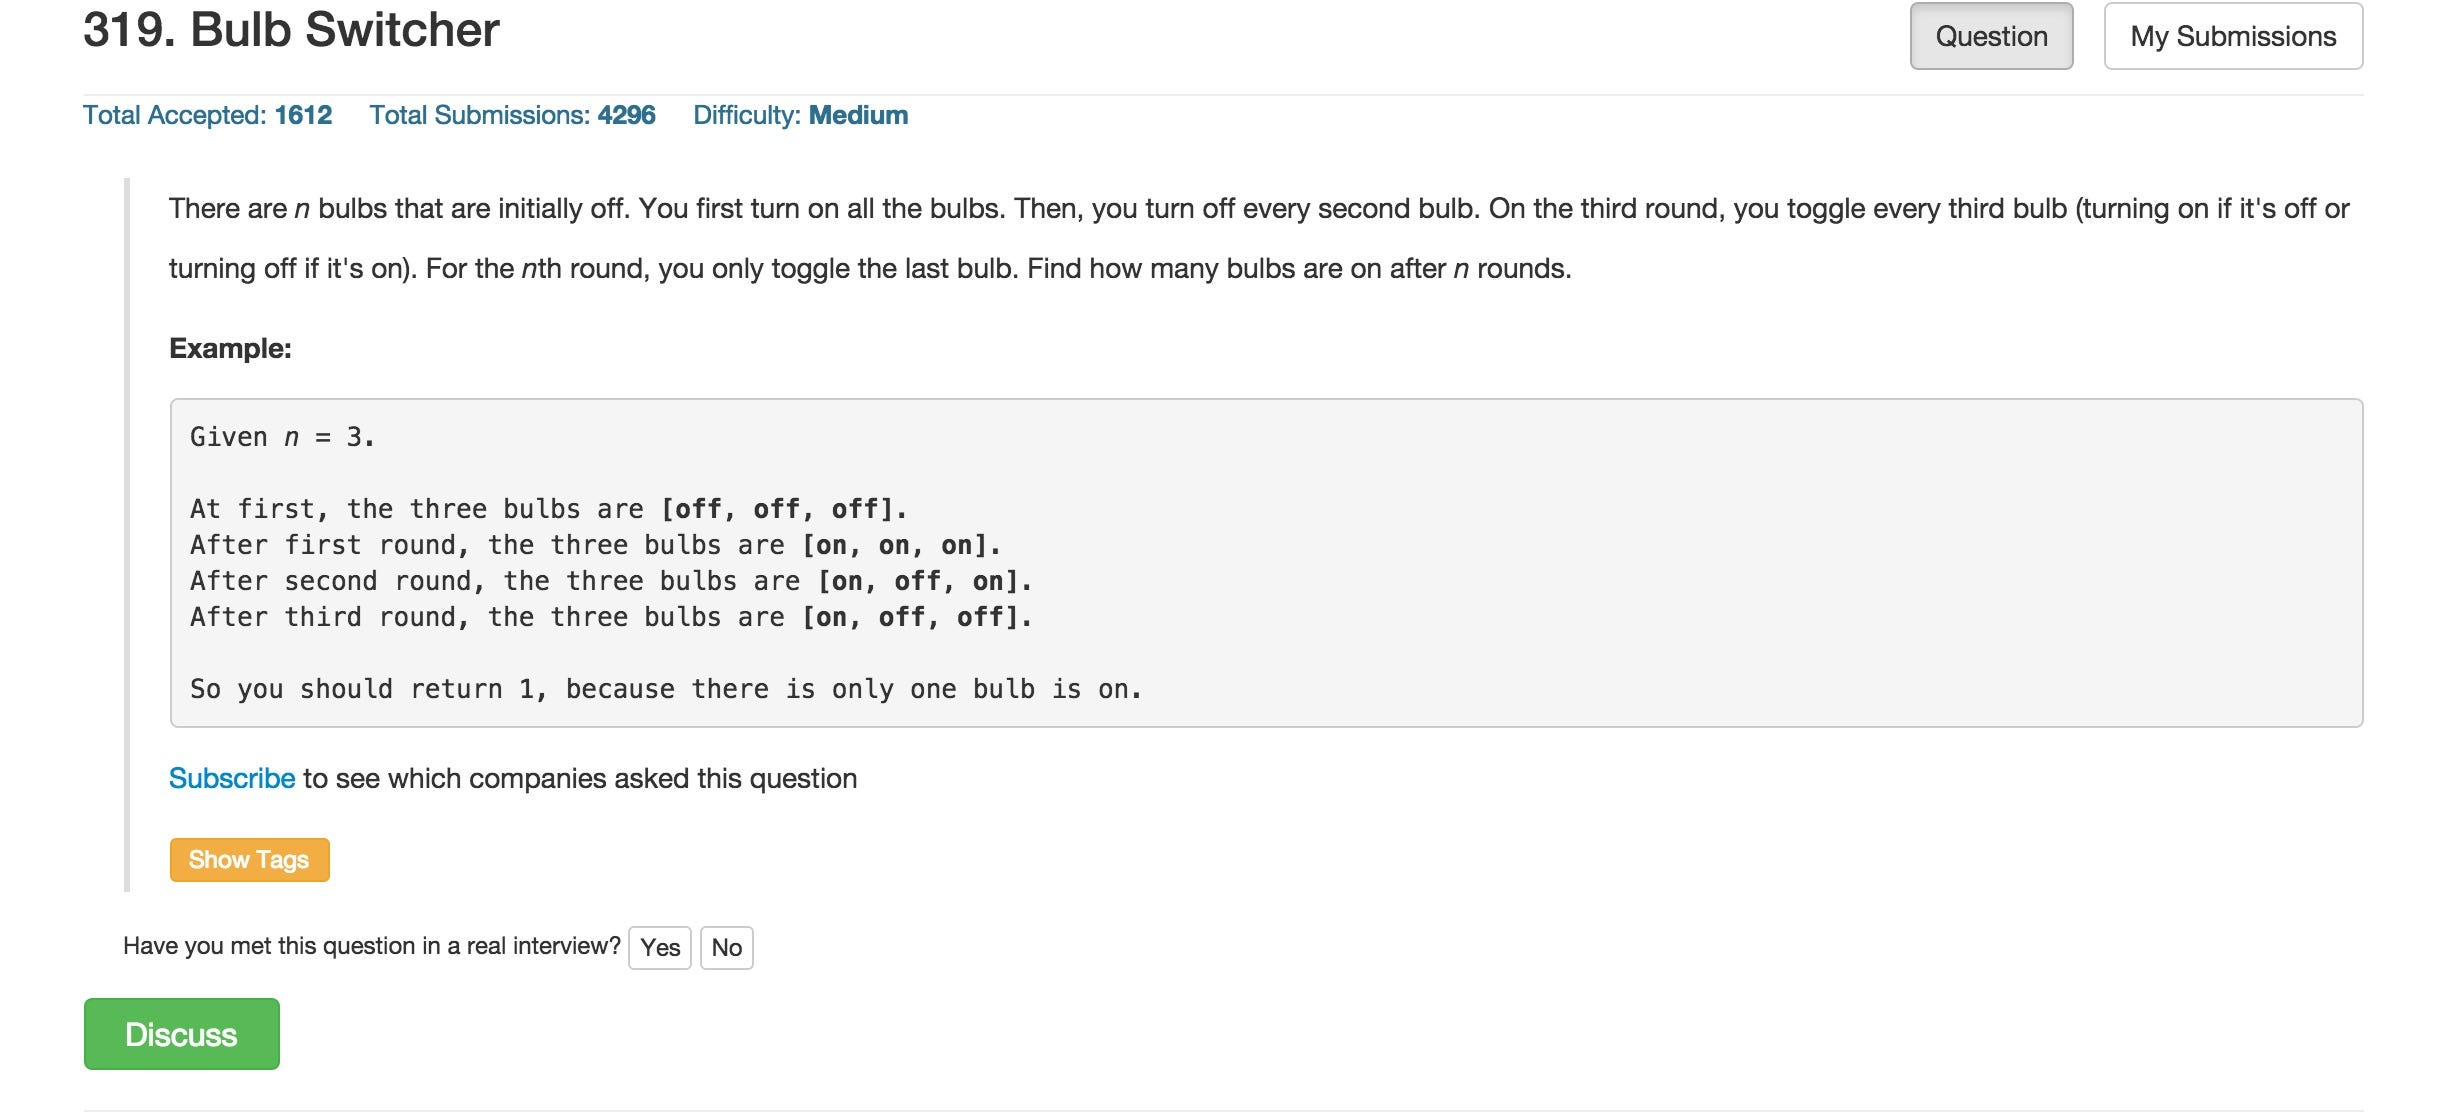Image resolution: width=2452 pixels, height=1114 pixels.
Task: Click the 319. Bulb Switcher title
Action: pos(291,29)
